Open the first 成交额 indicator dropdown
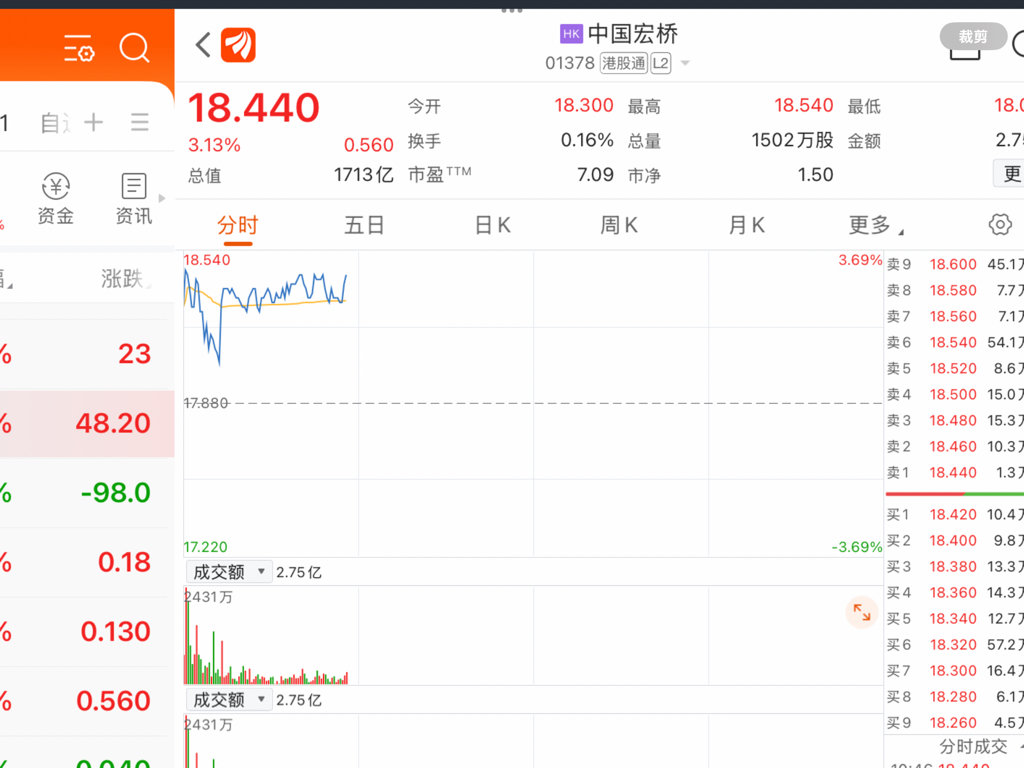The height and width of the screenshot is (768, 1024). [228, 572]
